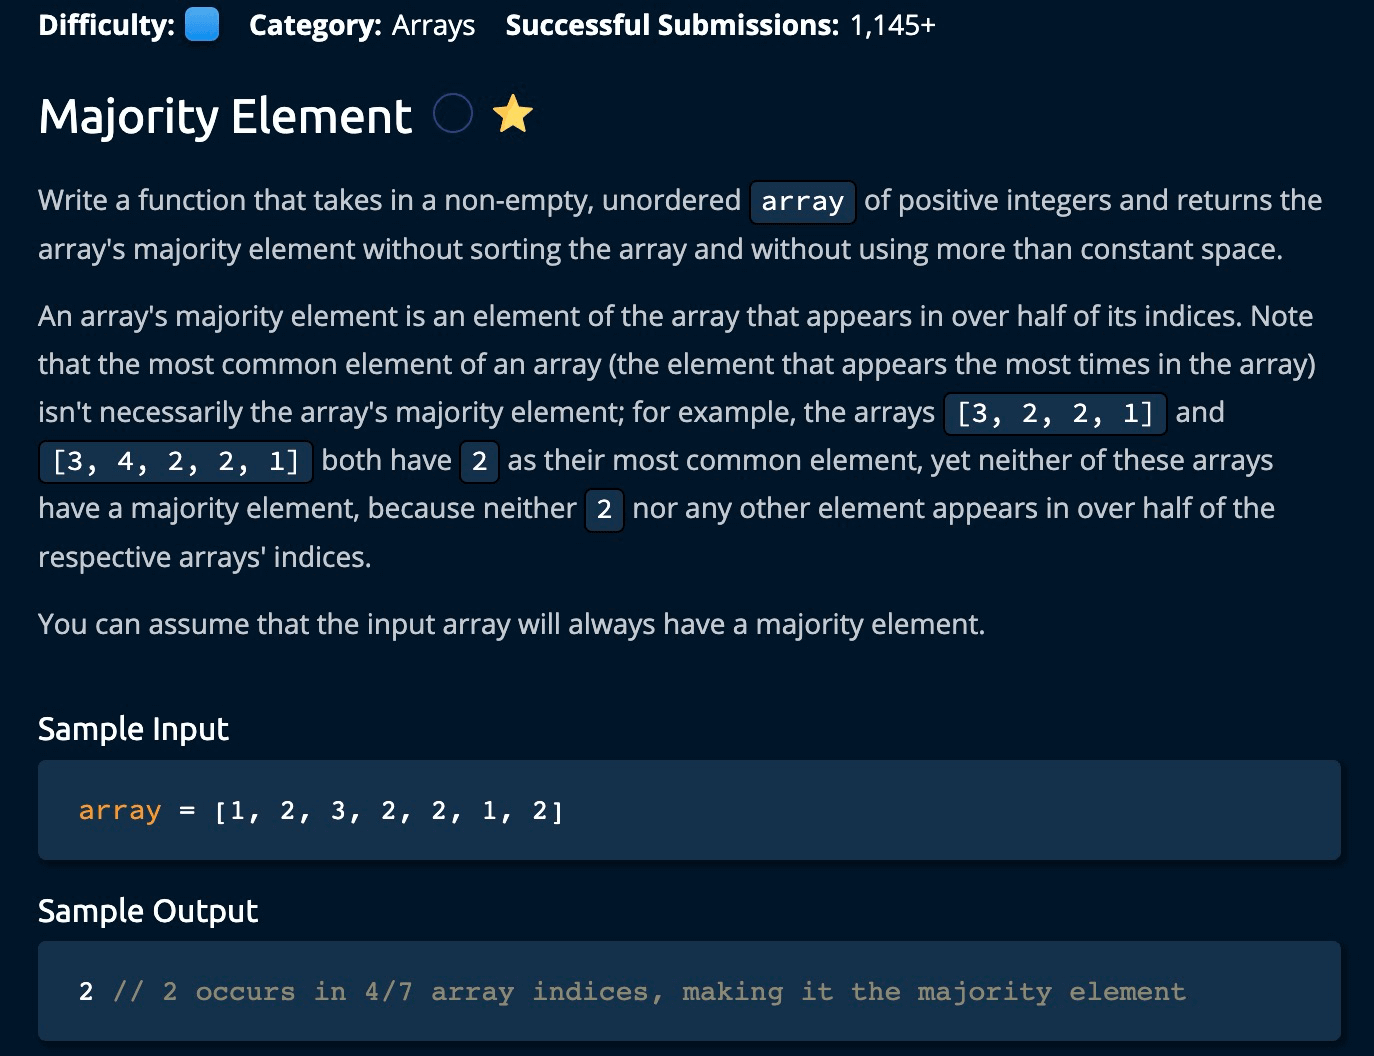
Task: Favorite the question with the star icon
Action: coord(513,114)
